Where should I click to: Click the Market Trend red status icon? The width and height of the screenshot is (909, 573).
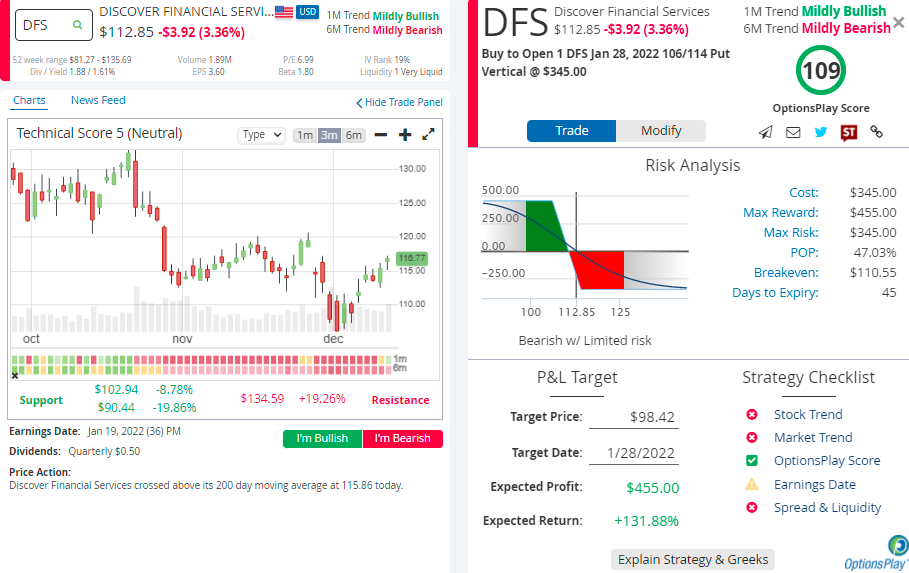(752, 437)
